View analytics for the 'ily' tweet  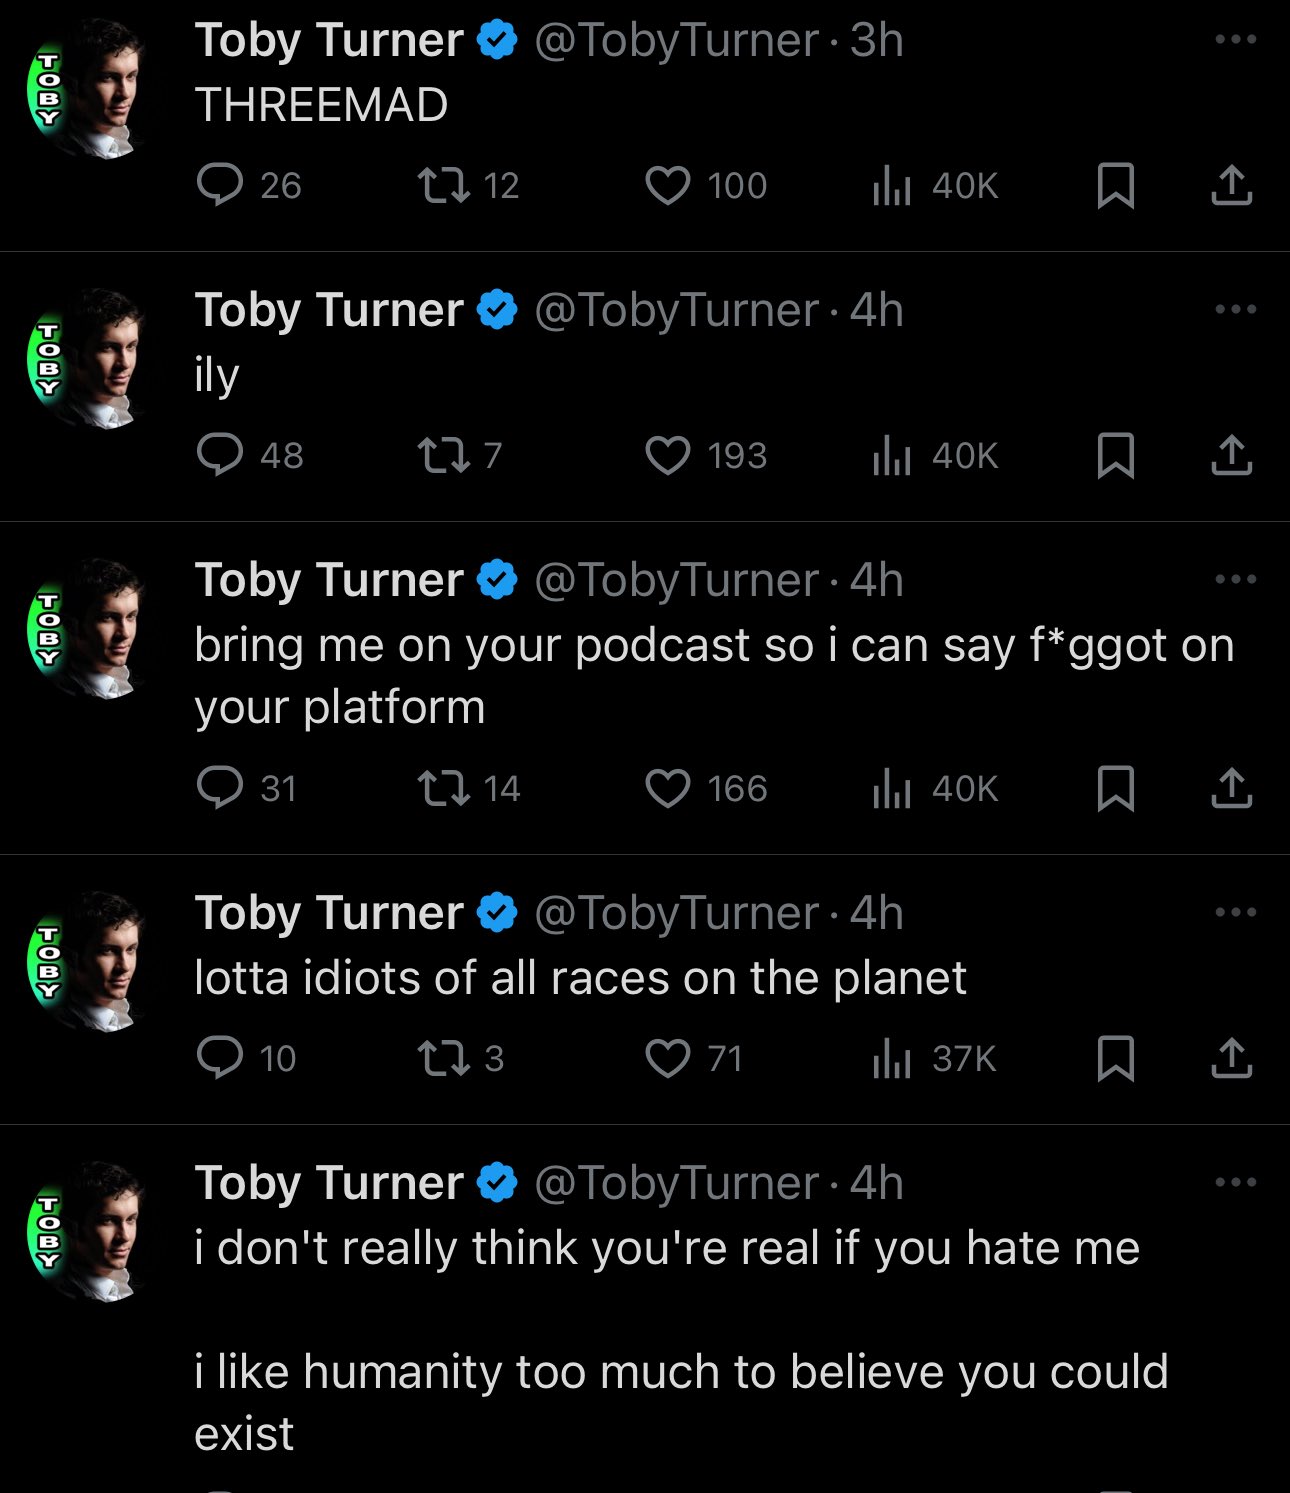(x=892, y=456)
